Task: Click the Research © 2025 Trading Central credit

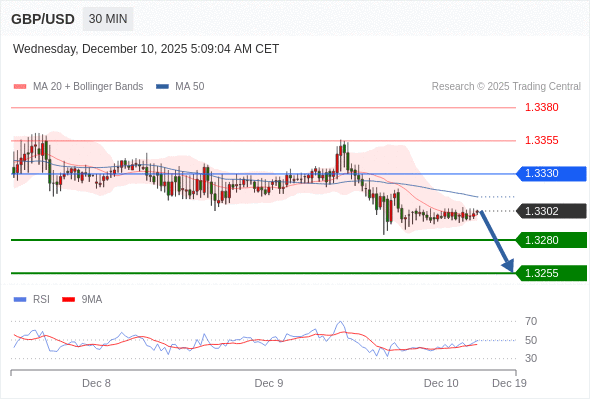Action: click(x=506, y=87)
